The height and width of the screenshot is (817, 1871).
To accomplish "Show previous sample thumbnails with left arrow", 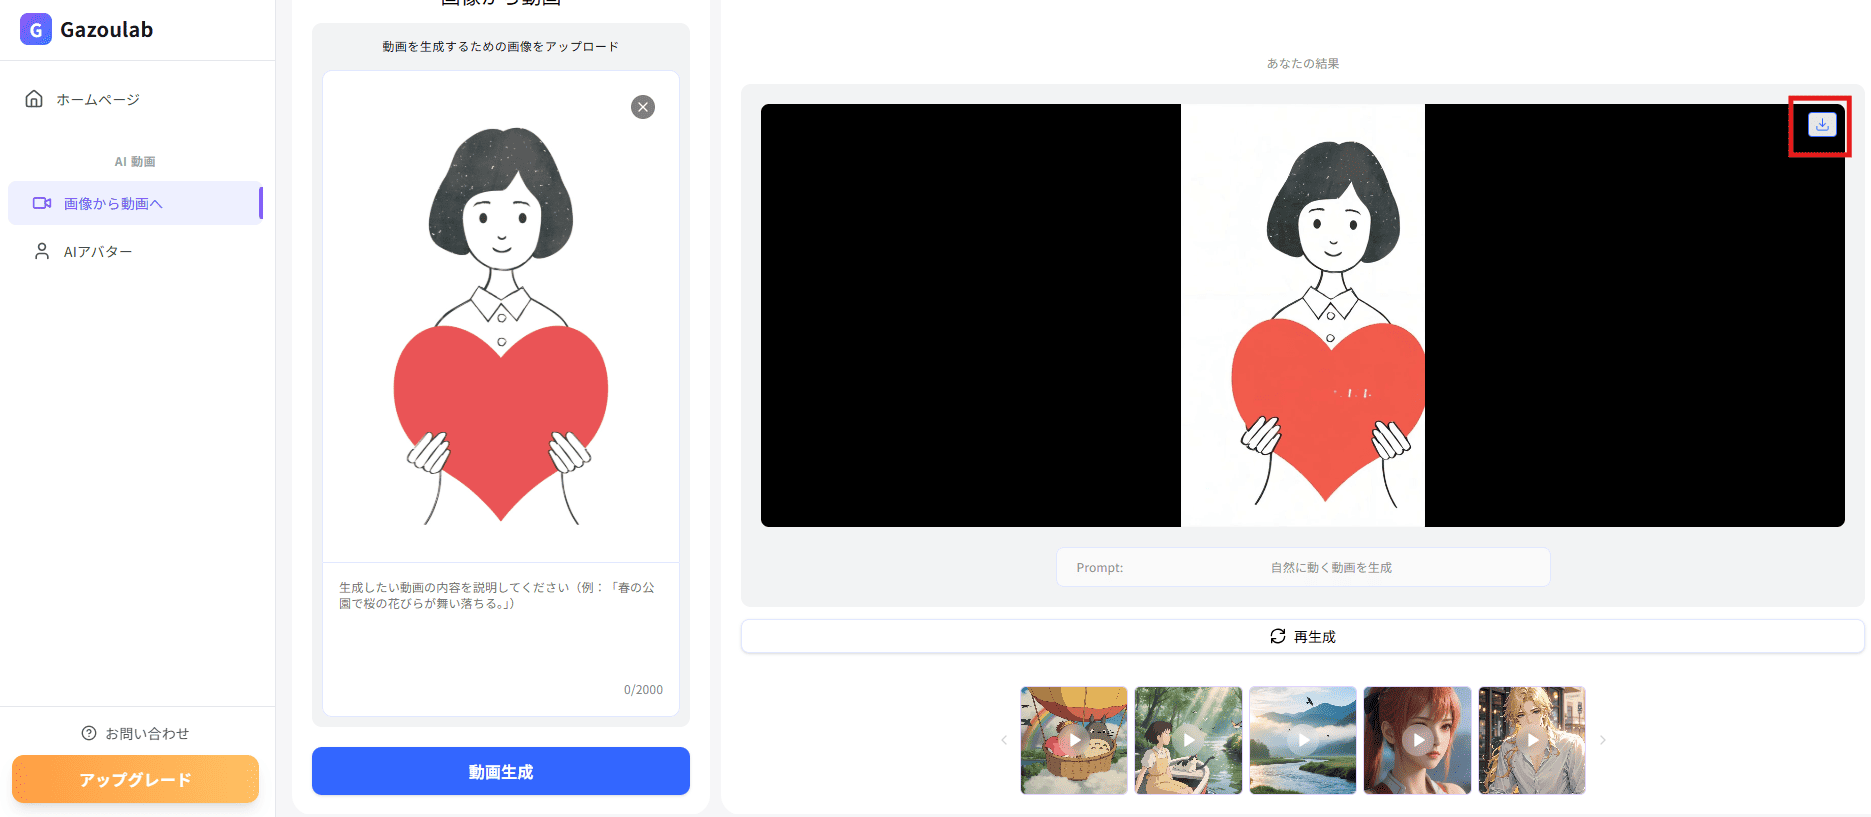I will point(1004,740).
